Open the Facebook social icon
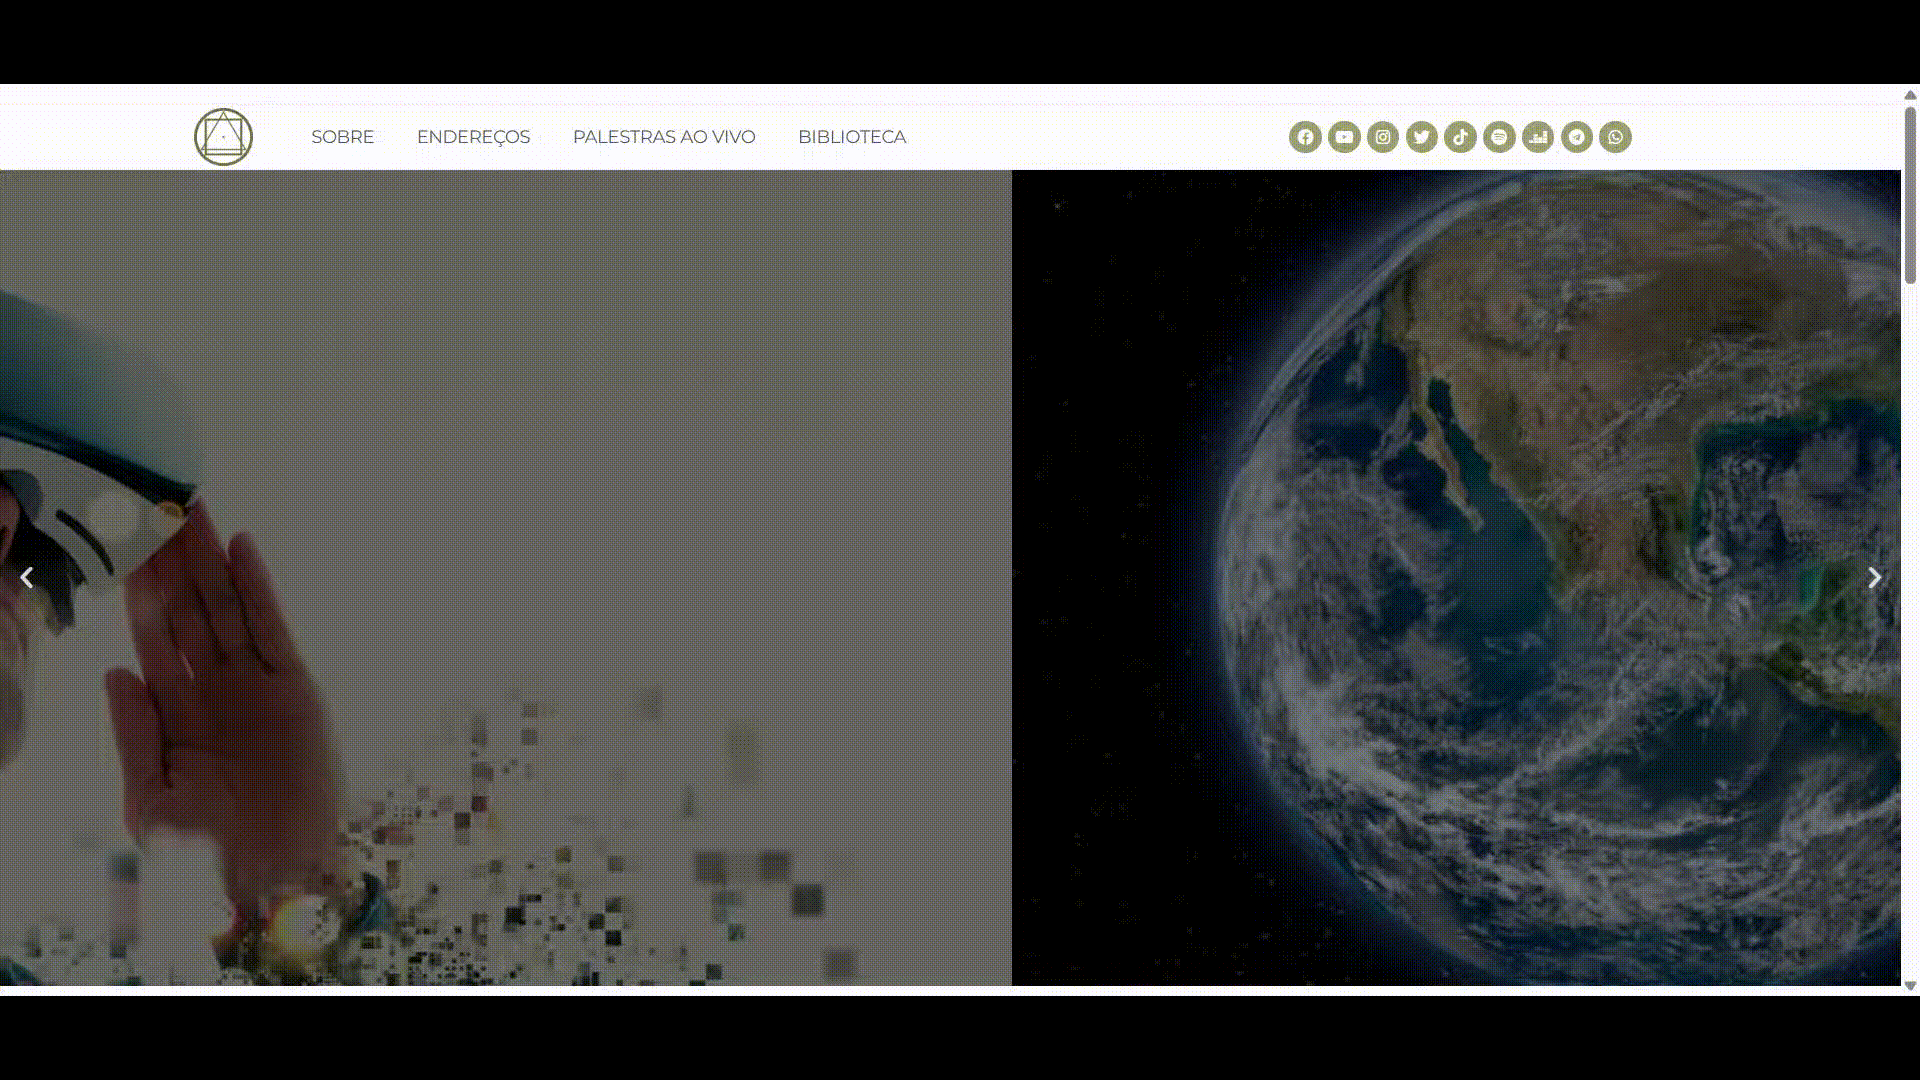The width and height of the screenshot is (1920, 1080). coord(1305,137)
